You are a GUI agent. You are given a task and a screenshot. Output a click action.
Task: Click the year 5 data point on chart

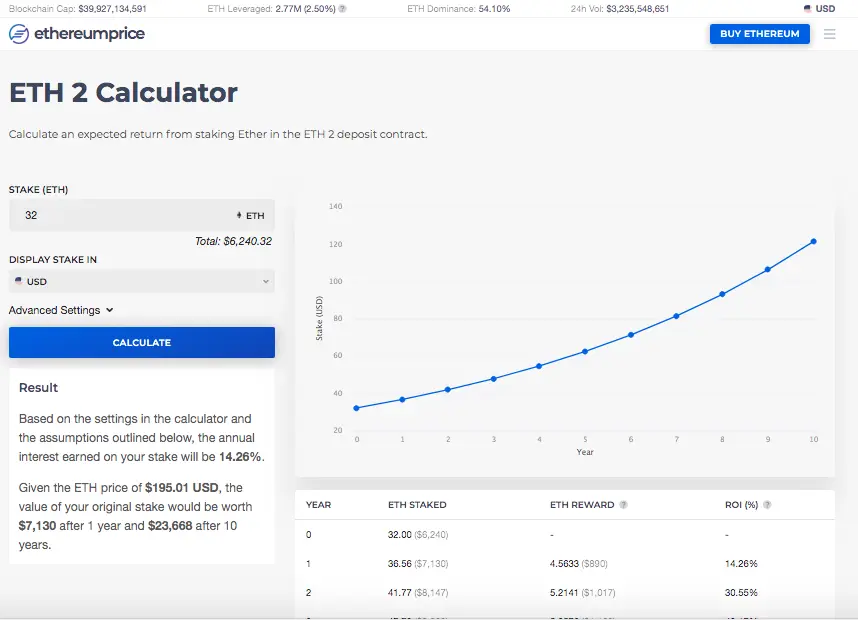[x=585, y=351]
